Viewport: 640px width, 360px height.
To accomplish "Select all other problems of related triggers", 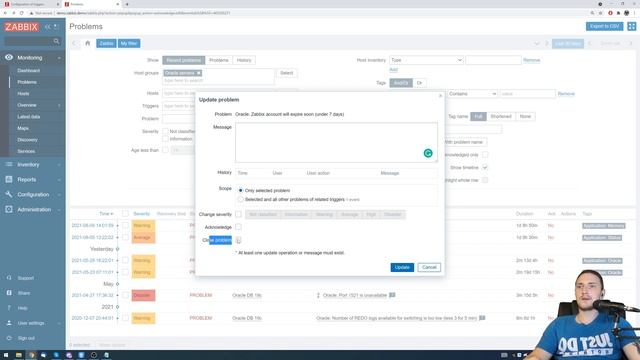I will point(241,200).
